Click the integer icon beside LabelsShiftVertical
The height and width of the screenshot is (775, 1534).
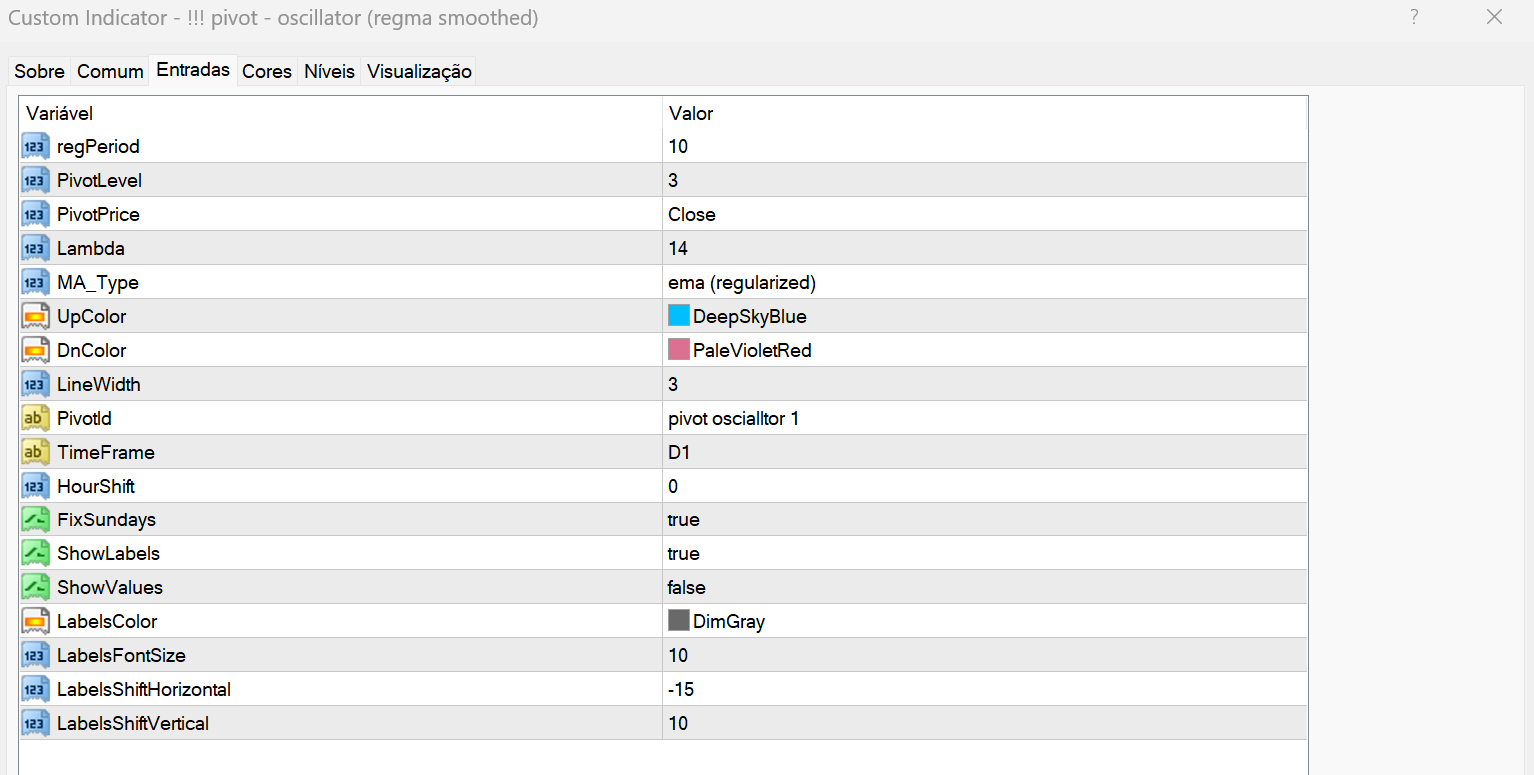(x=36, y=723)
